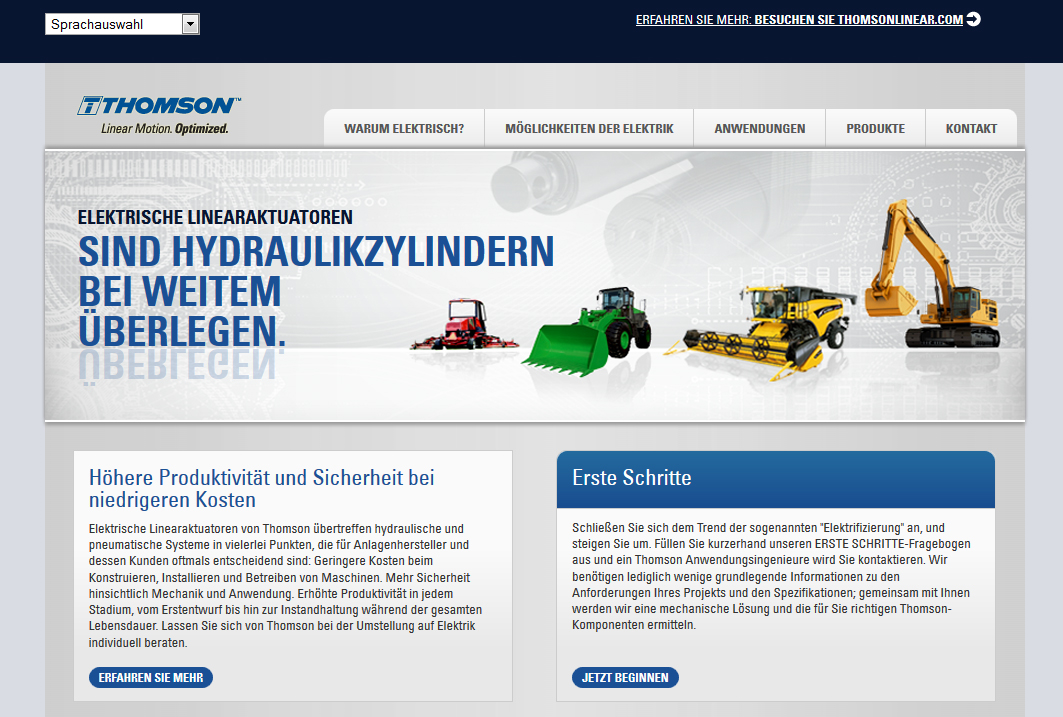Click the Elektrische Linearaktuatoren banner subtitle
The height and width of the screenshot is (717, 1063).
tap(215, 217)
